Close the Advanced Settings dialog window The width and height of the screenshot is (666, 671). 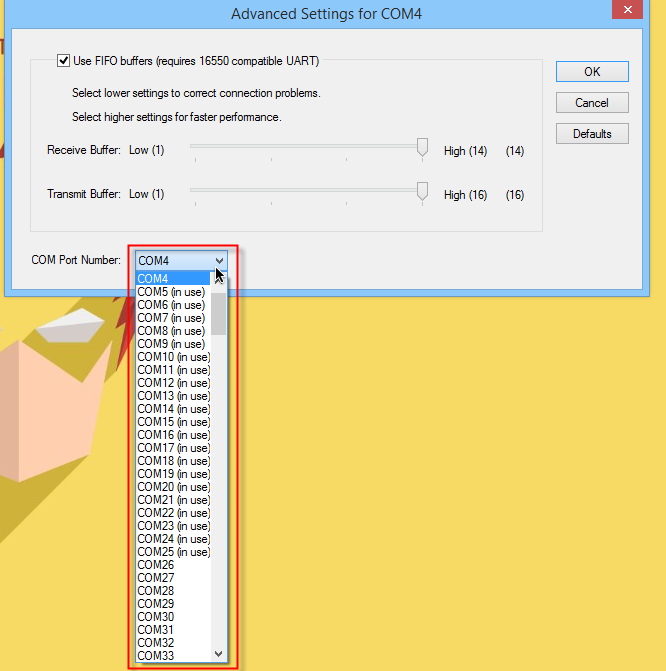626,10
